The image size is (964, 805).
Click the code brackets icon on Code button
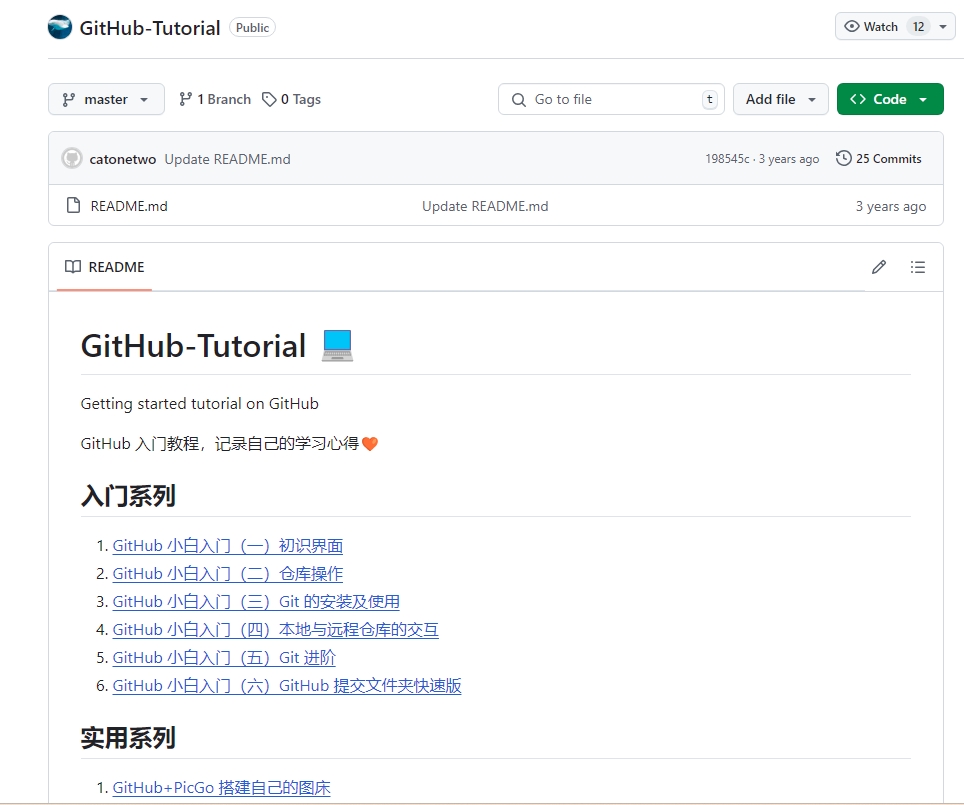tap(858, 99)
